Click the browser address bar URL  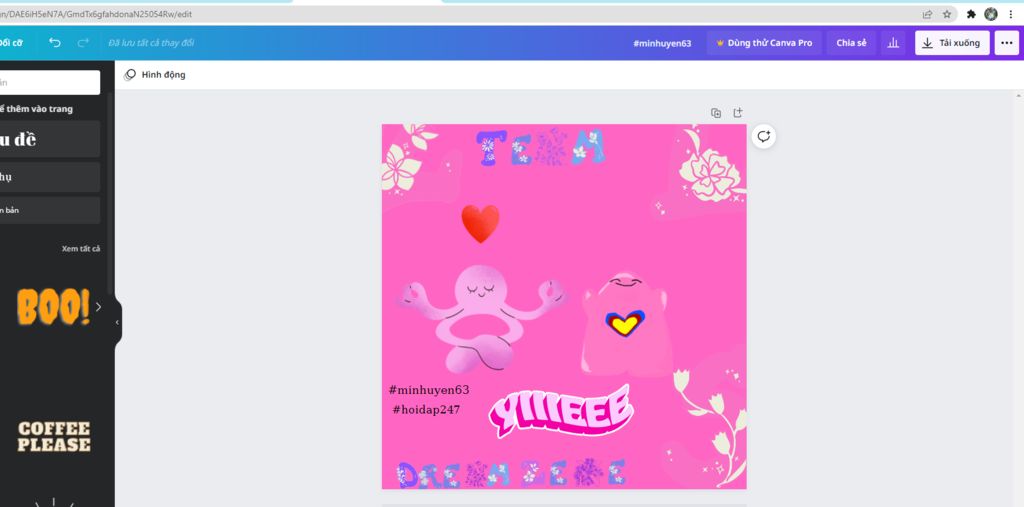[96, 14]
